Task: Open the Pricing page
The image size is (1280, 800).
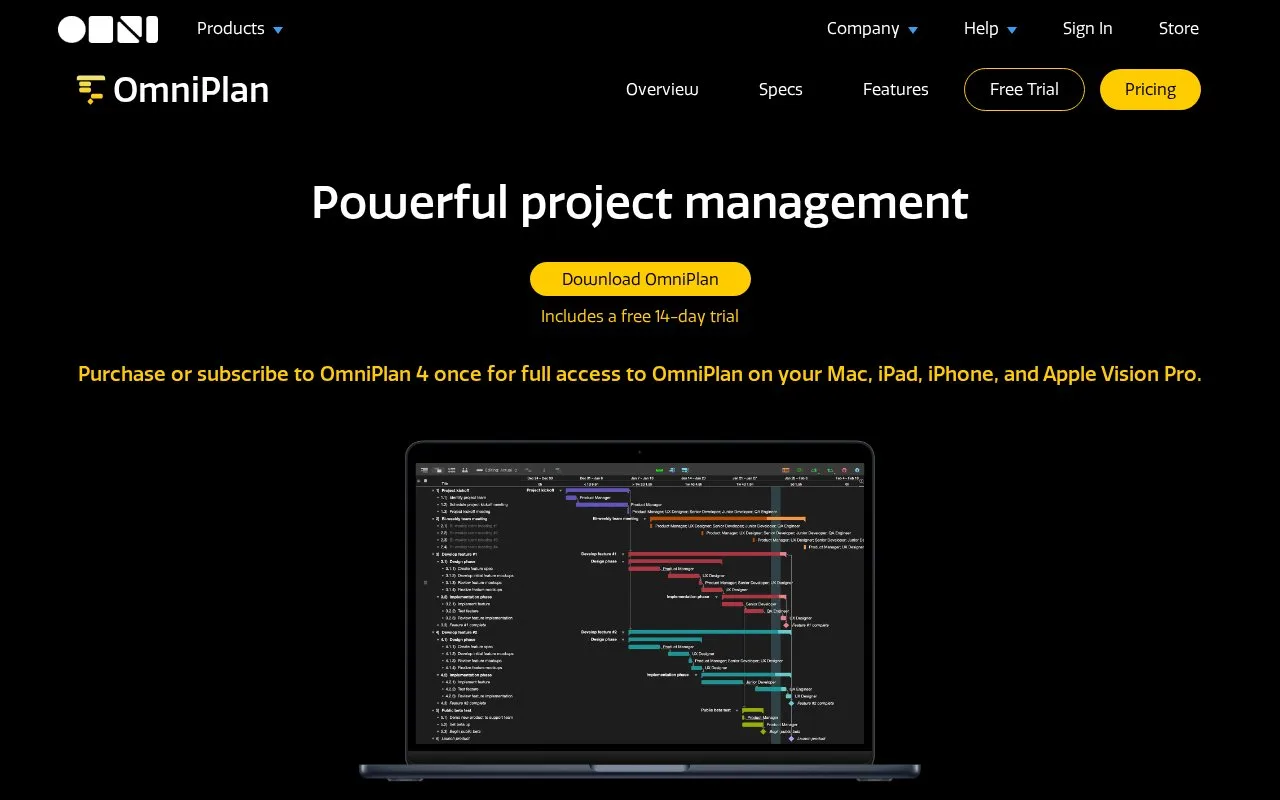Action: coord(1150,89)
